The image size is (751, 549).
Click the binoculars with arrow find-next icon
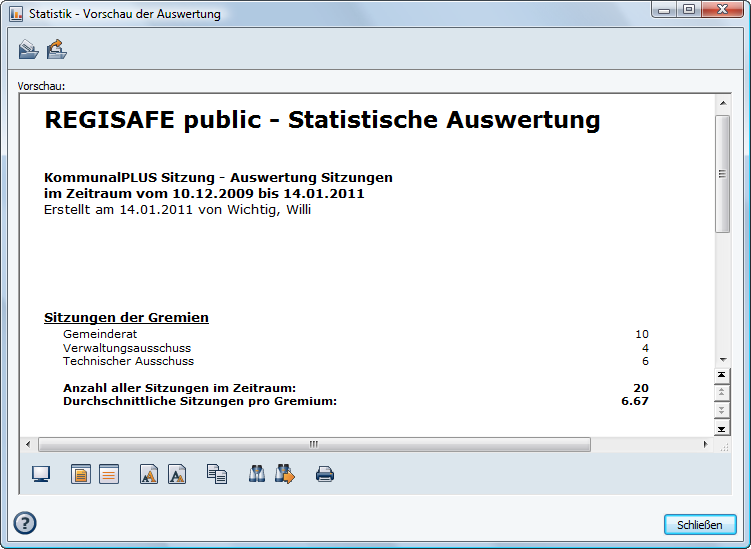click(x=285, y=474)
